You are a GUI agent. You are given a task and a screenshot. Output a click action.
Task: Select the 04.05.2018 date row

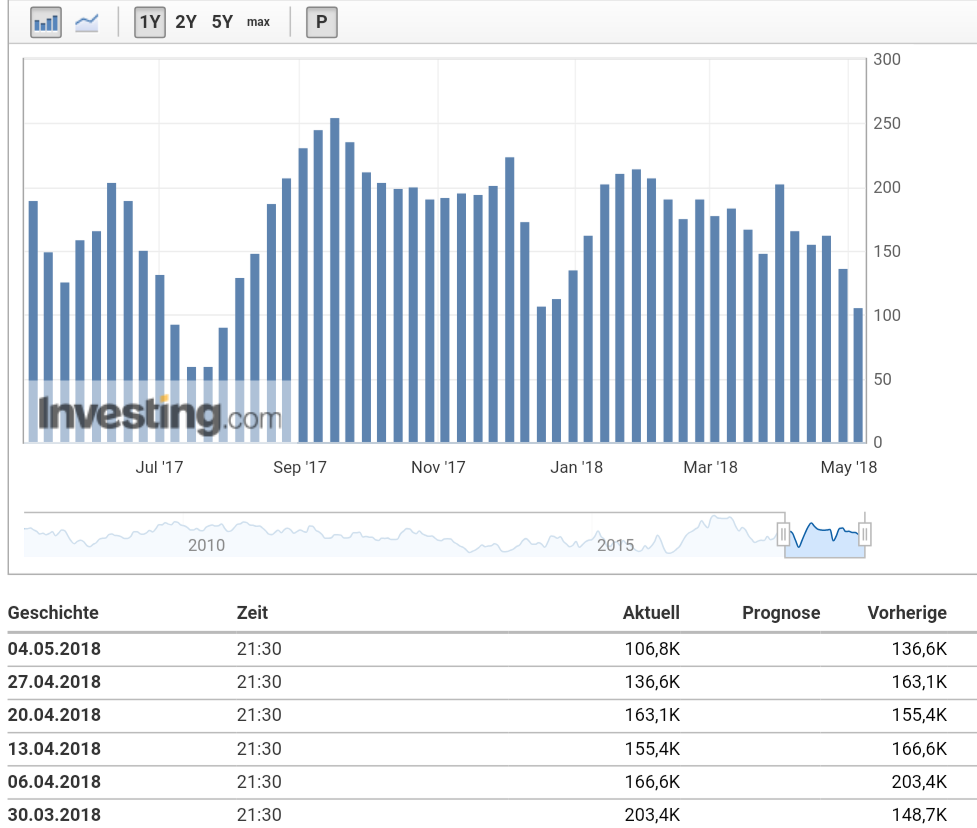(x=492, y=649)
